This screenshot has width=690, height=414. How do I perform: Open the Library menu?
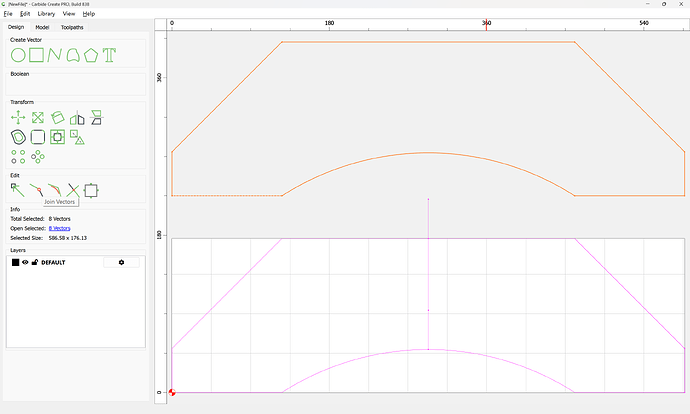click(x=46, y=14)
